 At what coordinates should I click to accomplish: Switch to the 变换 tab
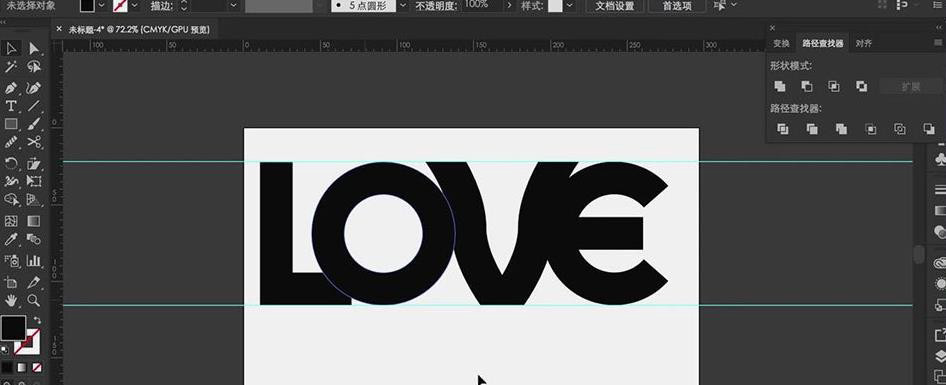(781, 43)
